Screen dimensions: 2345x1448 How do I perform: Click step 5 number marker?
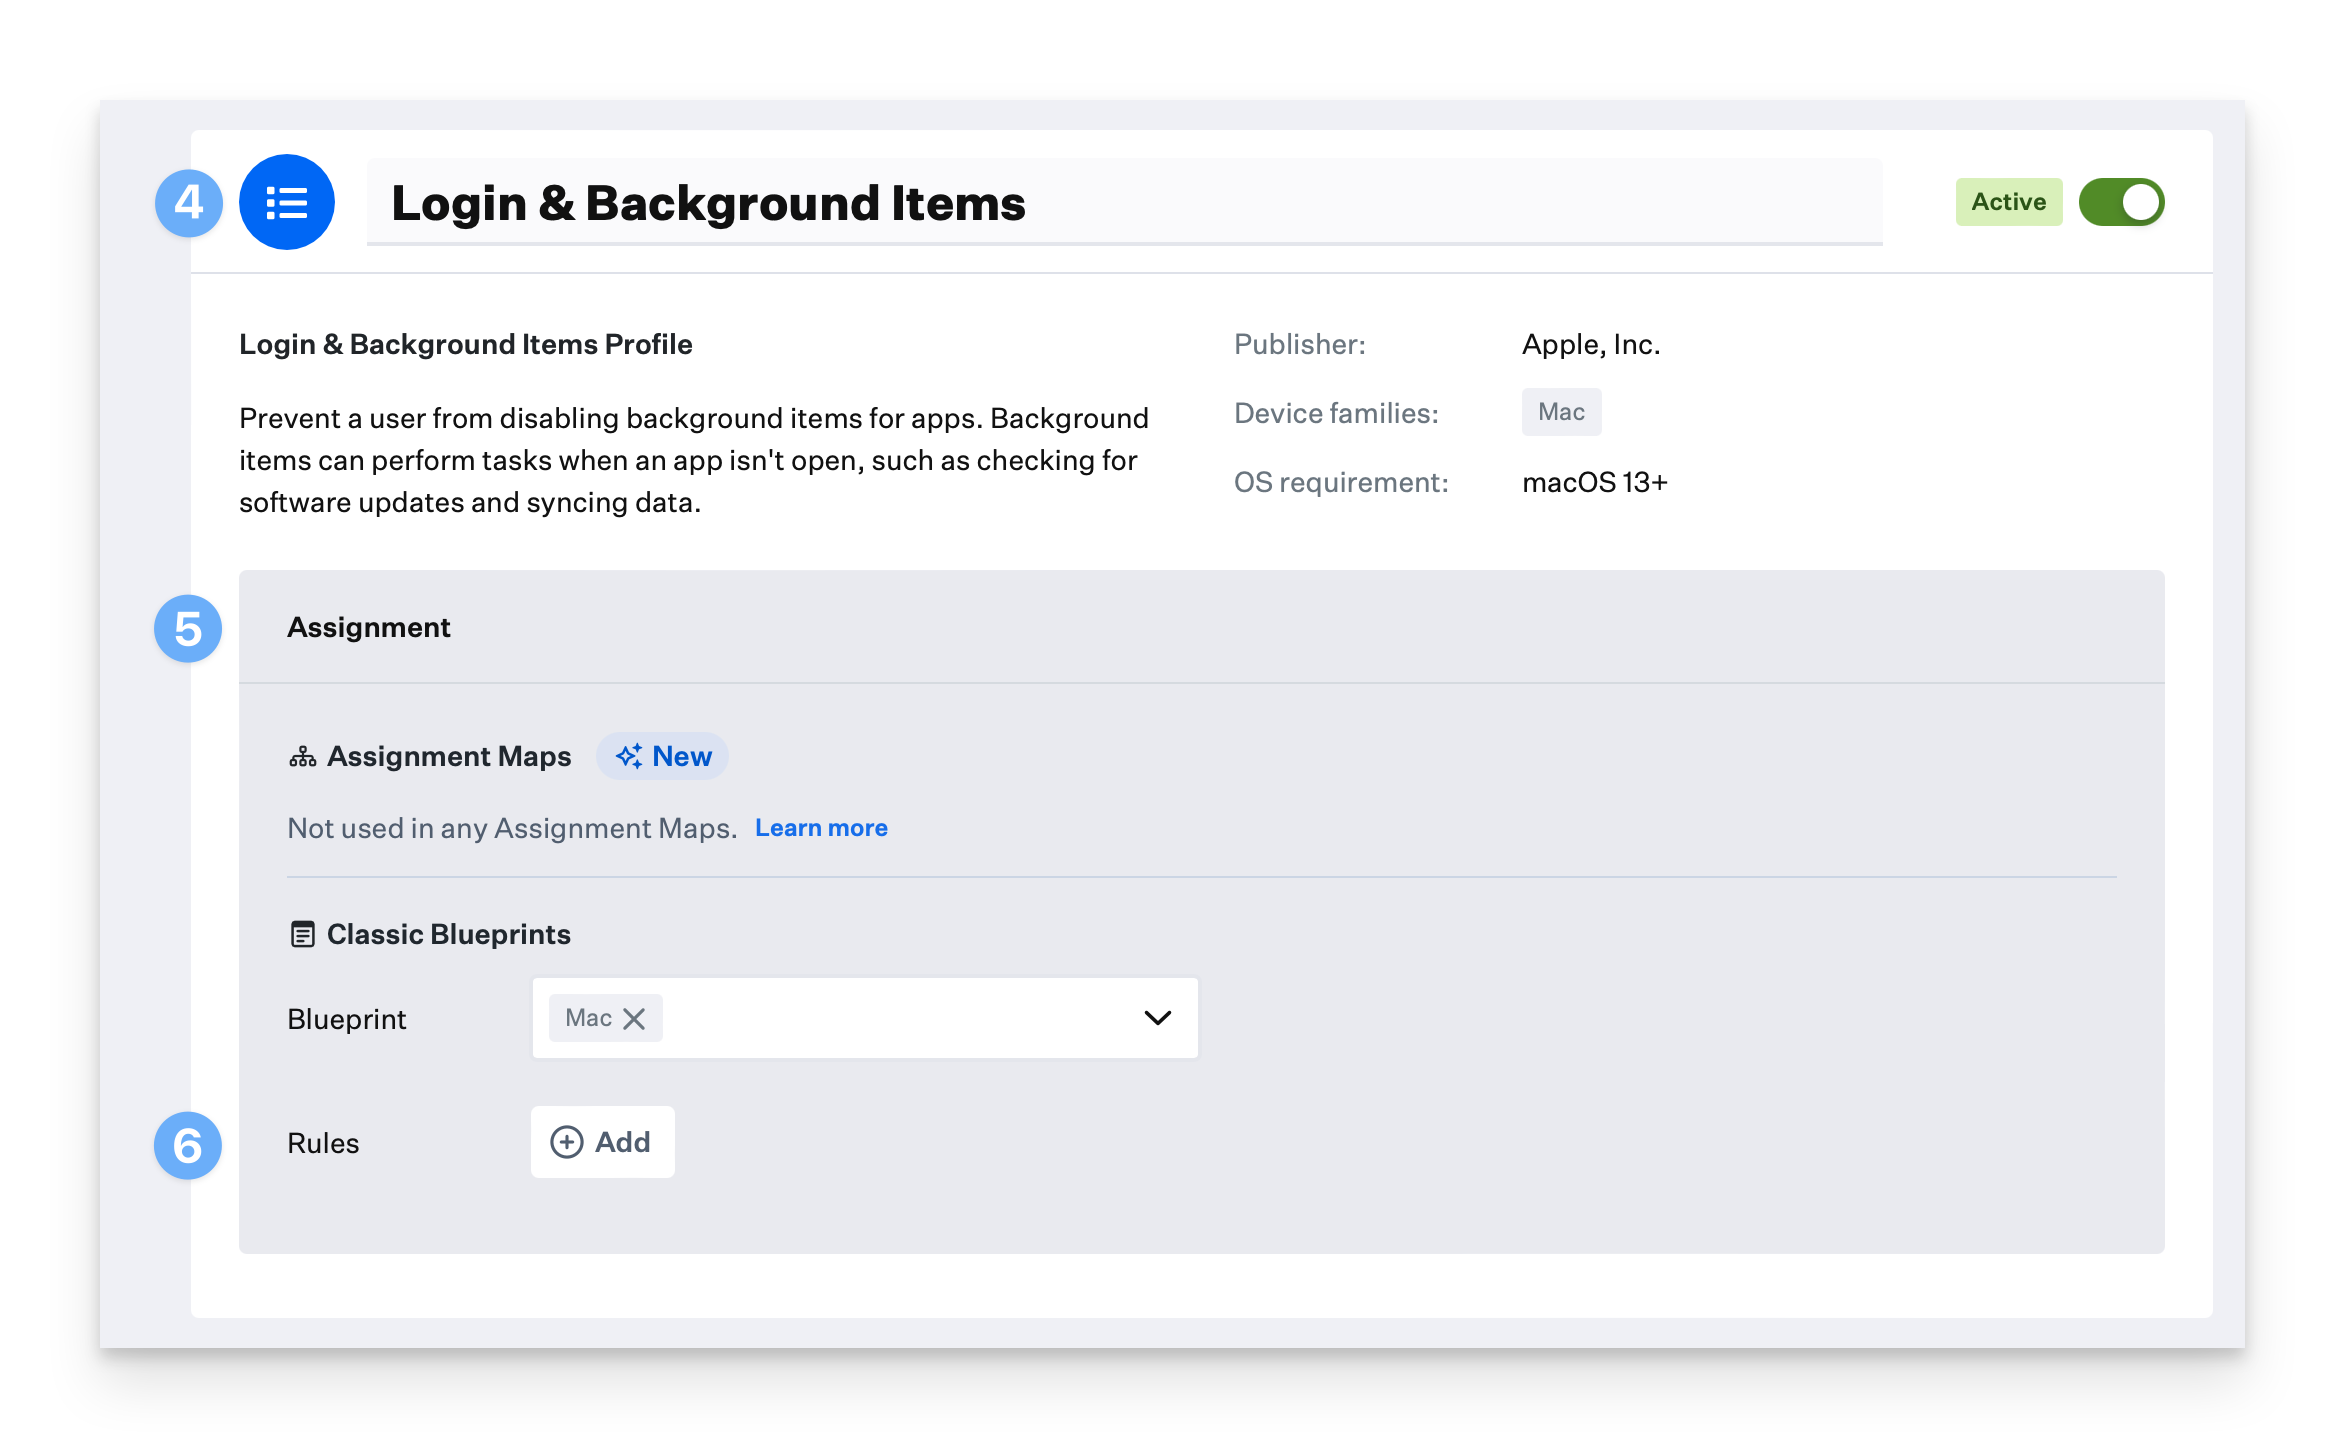pyautogui.click(x=188, y=629)
